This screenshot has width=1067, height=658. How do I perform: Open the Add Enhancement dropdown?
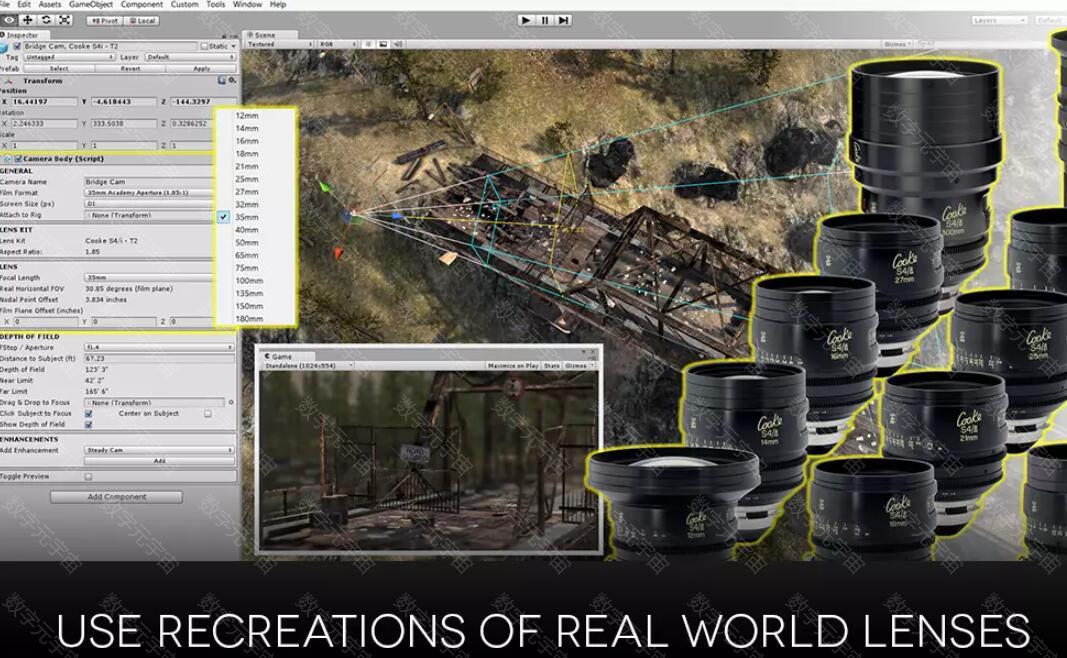point(159,450)
